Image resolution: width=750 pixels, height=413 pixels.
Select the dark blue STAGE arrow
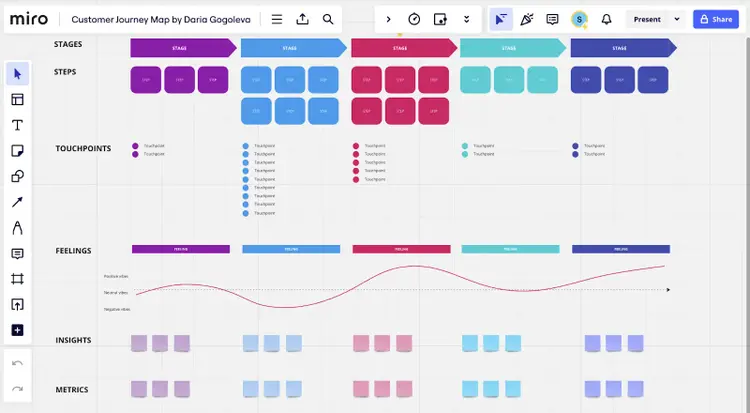click(624, 48)
